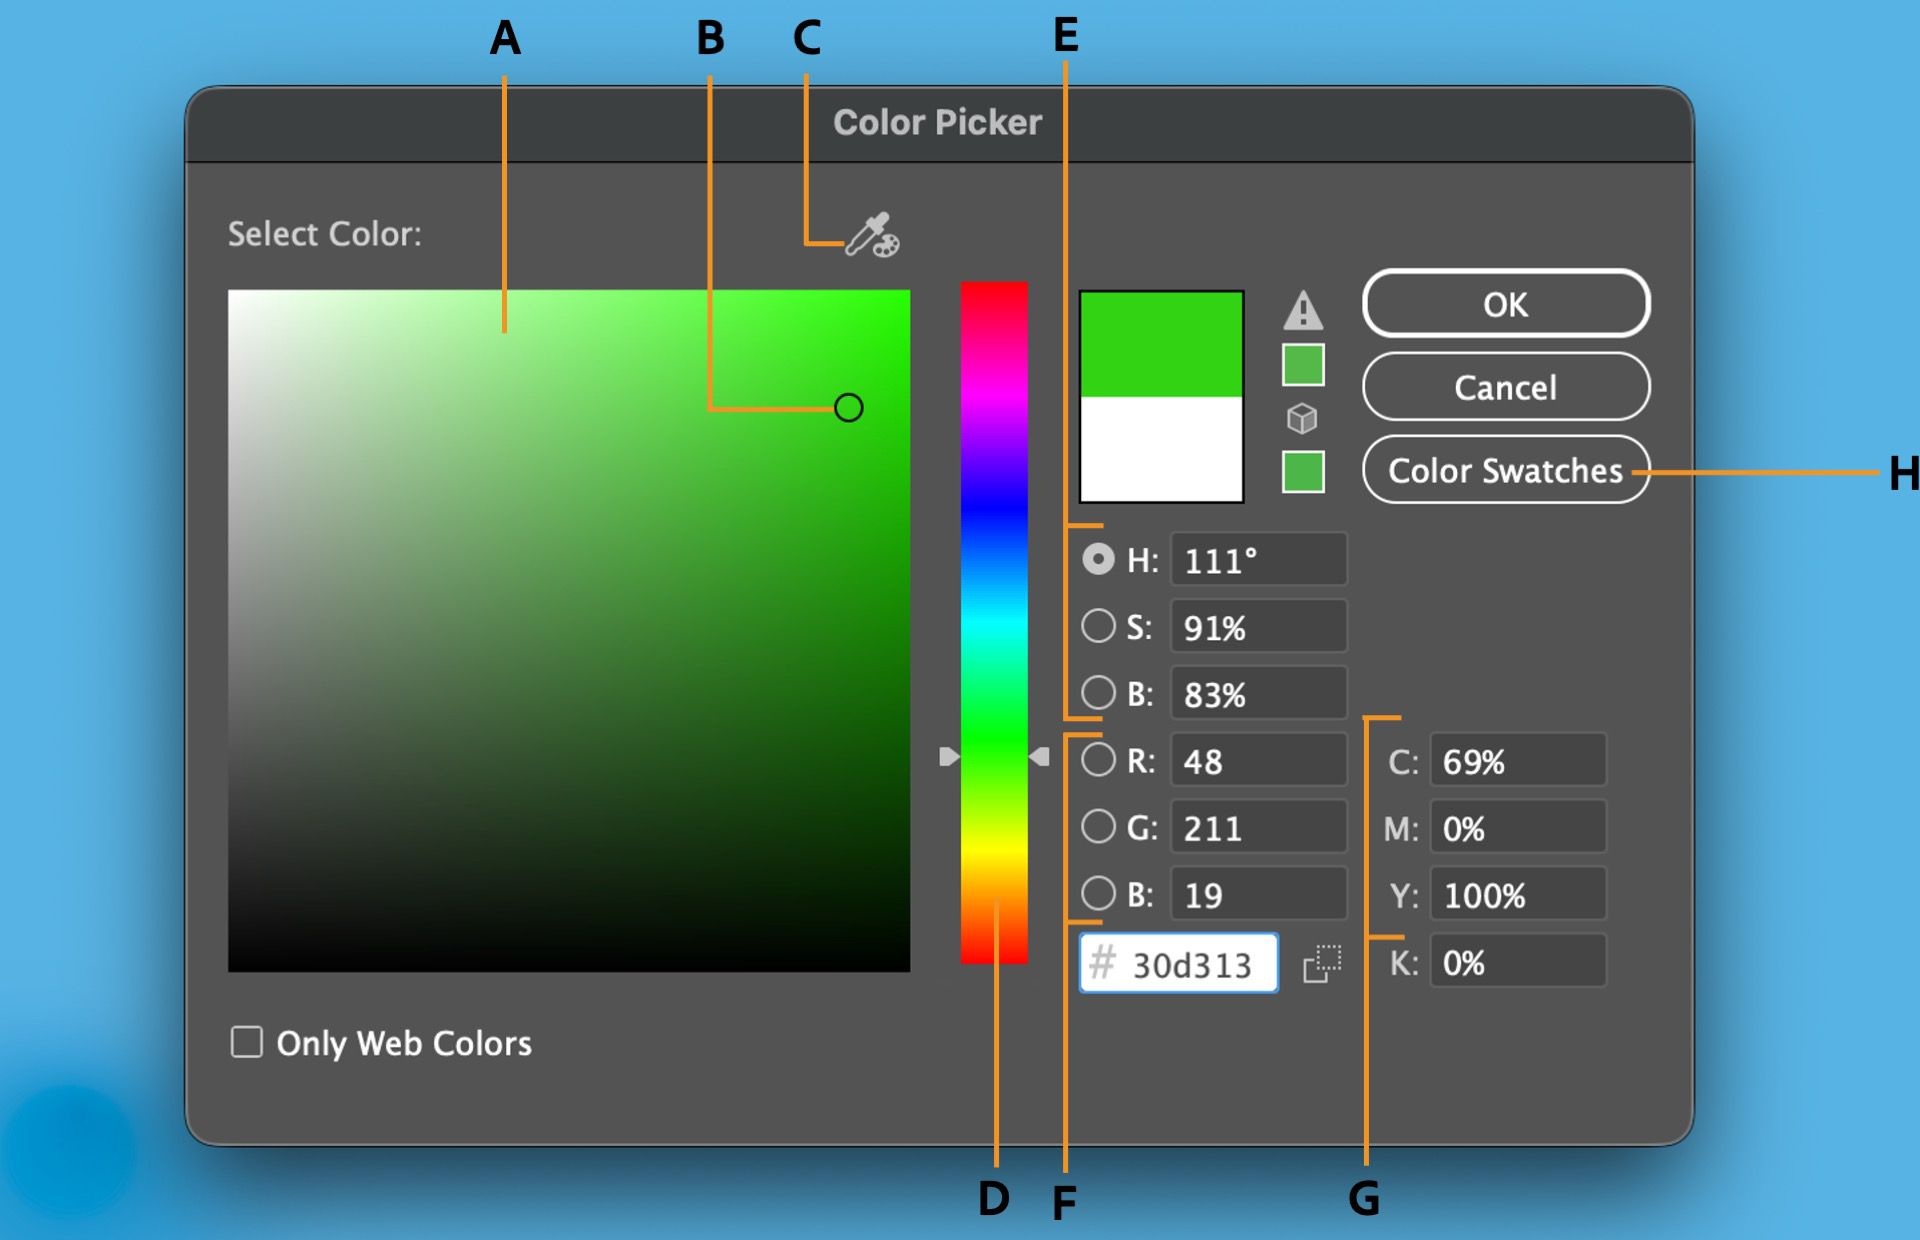
Task: Select the R (red) radio button
Action: click(x=1098, y=760)
